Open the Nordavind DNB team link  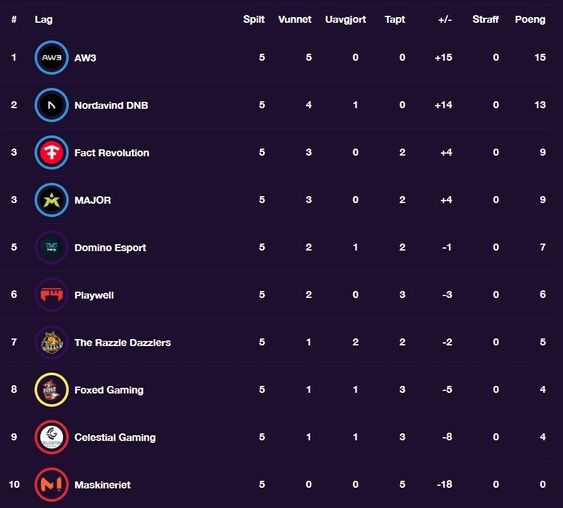[111, 105]
